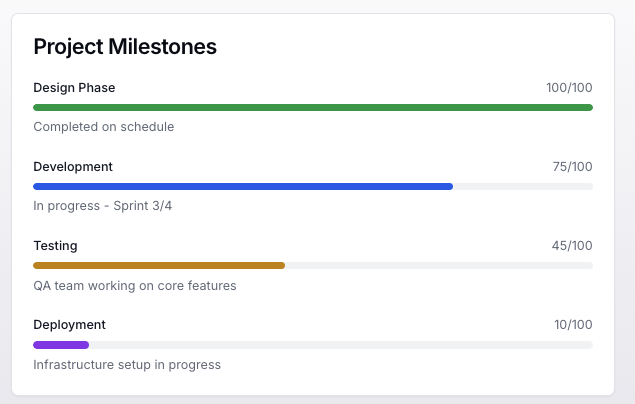
Task: Select the Deployment milestone label
Action: point(69,325)
